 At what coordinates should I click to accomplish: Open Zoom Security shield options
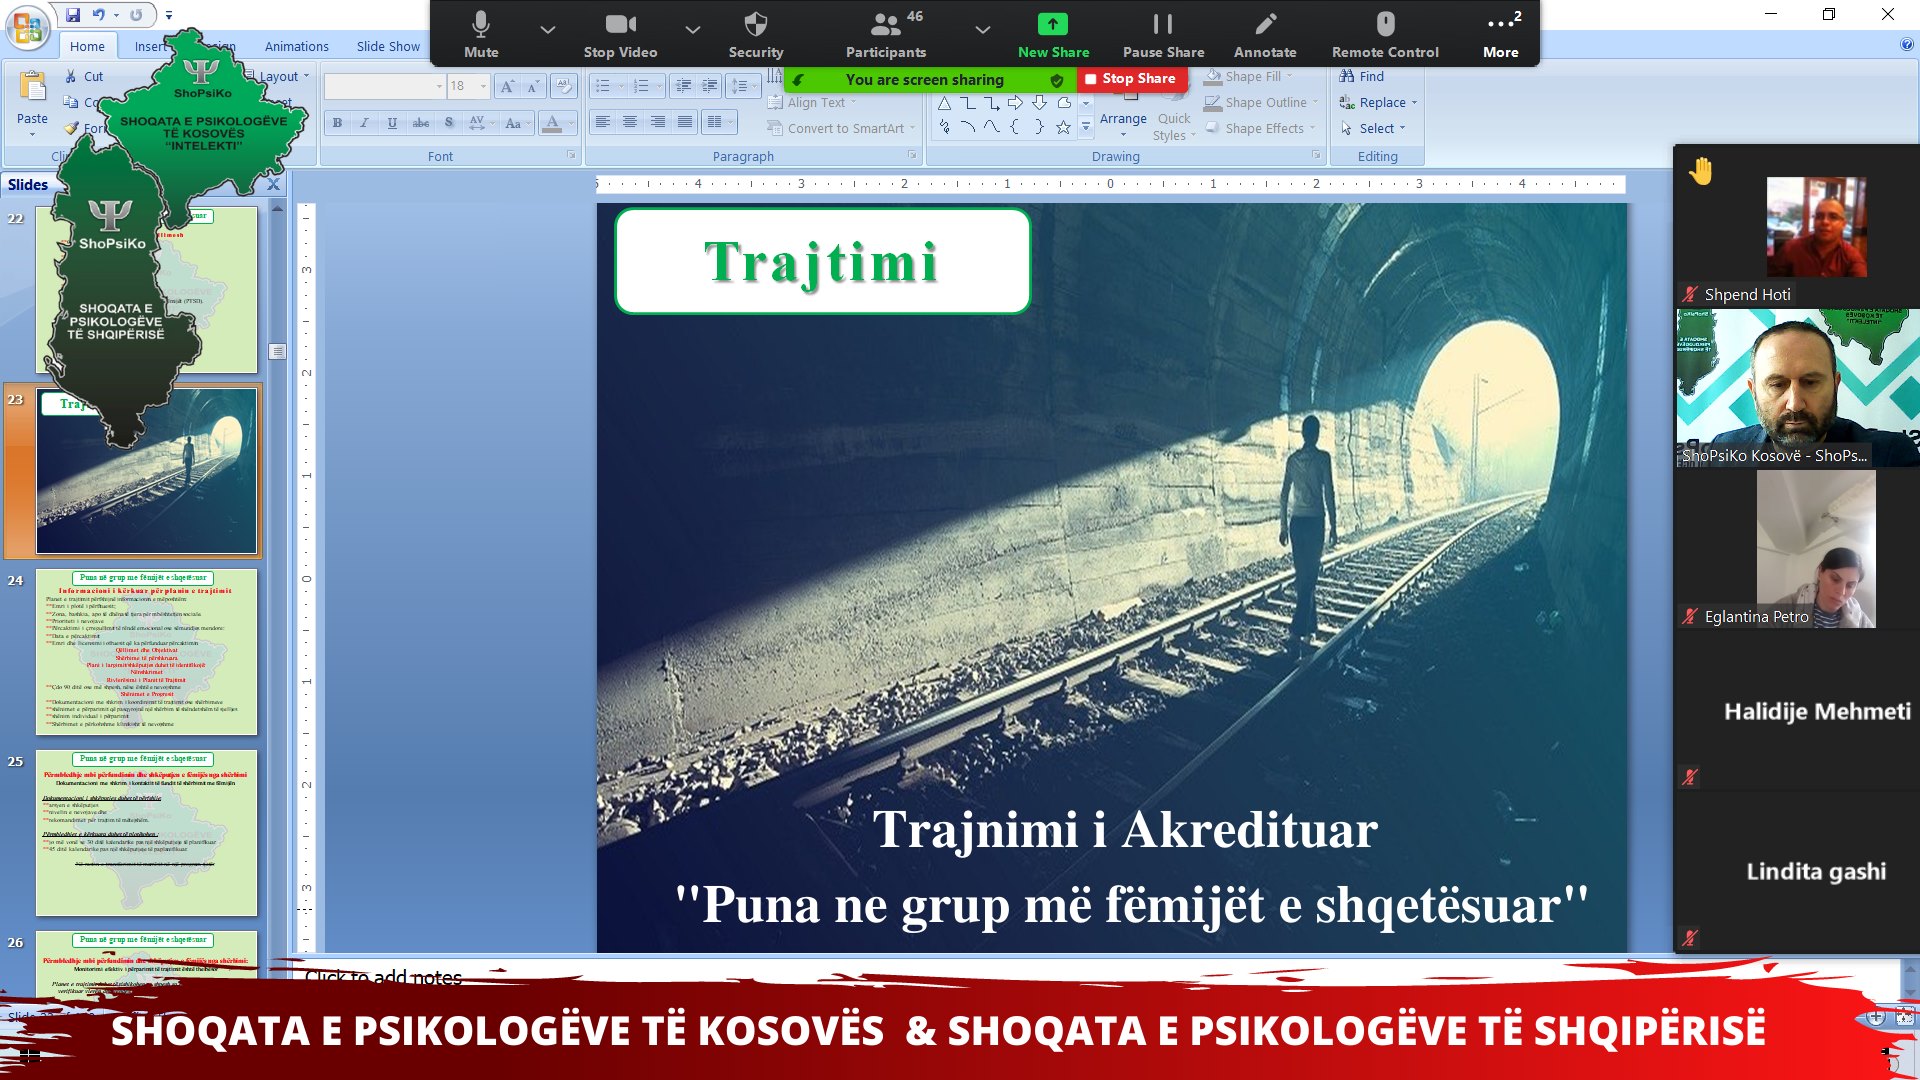pos(756,34)
